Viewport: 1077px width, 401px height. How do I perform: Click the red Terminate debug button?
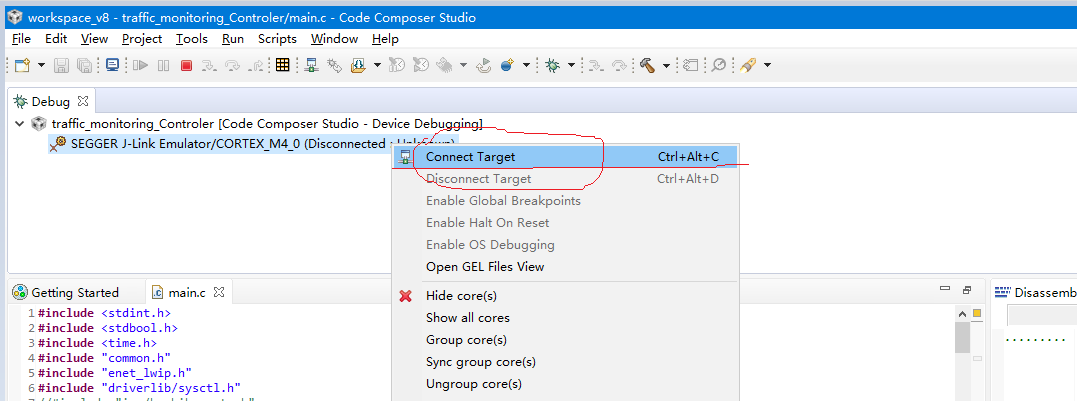[186, 65]
